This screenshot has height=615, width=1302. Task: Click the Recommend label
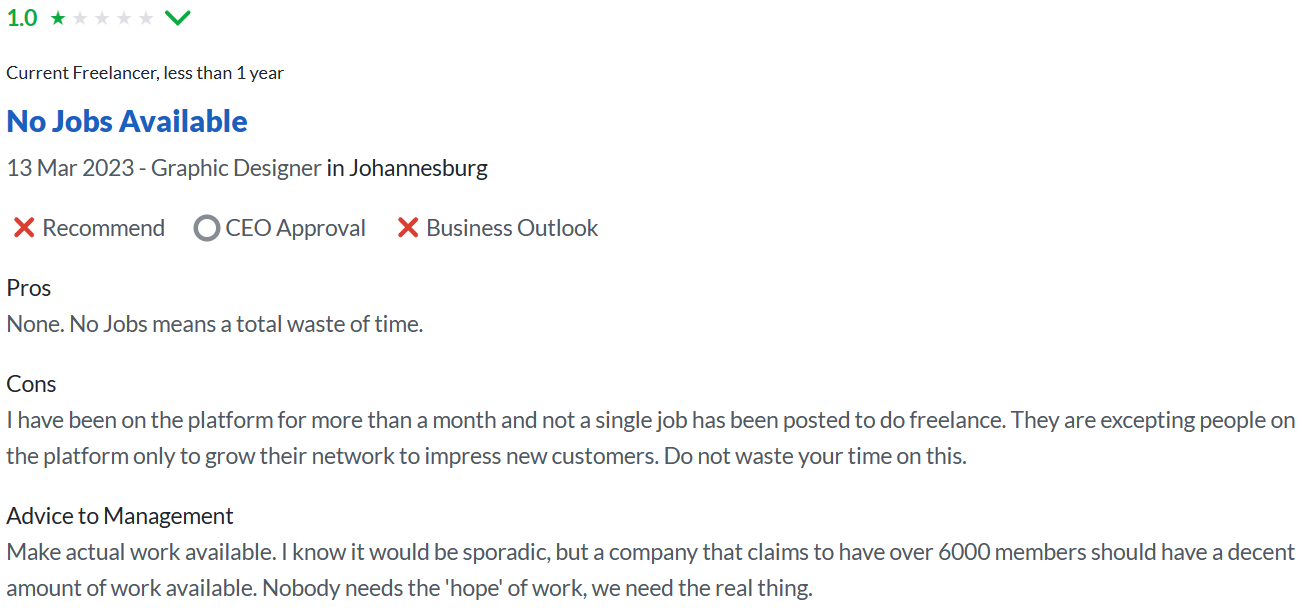(x=103, y=228)
